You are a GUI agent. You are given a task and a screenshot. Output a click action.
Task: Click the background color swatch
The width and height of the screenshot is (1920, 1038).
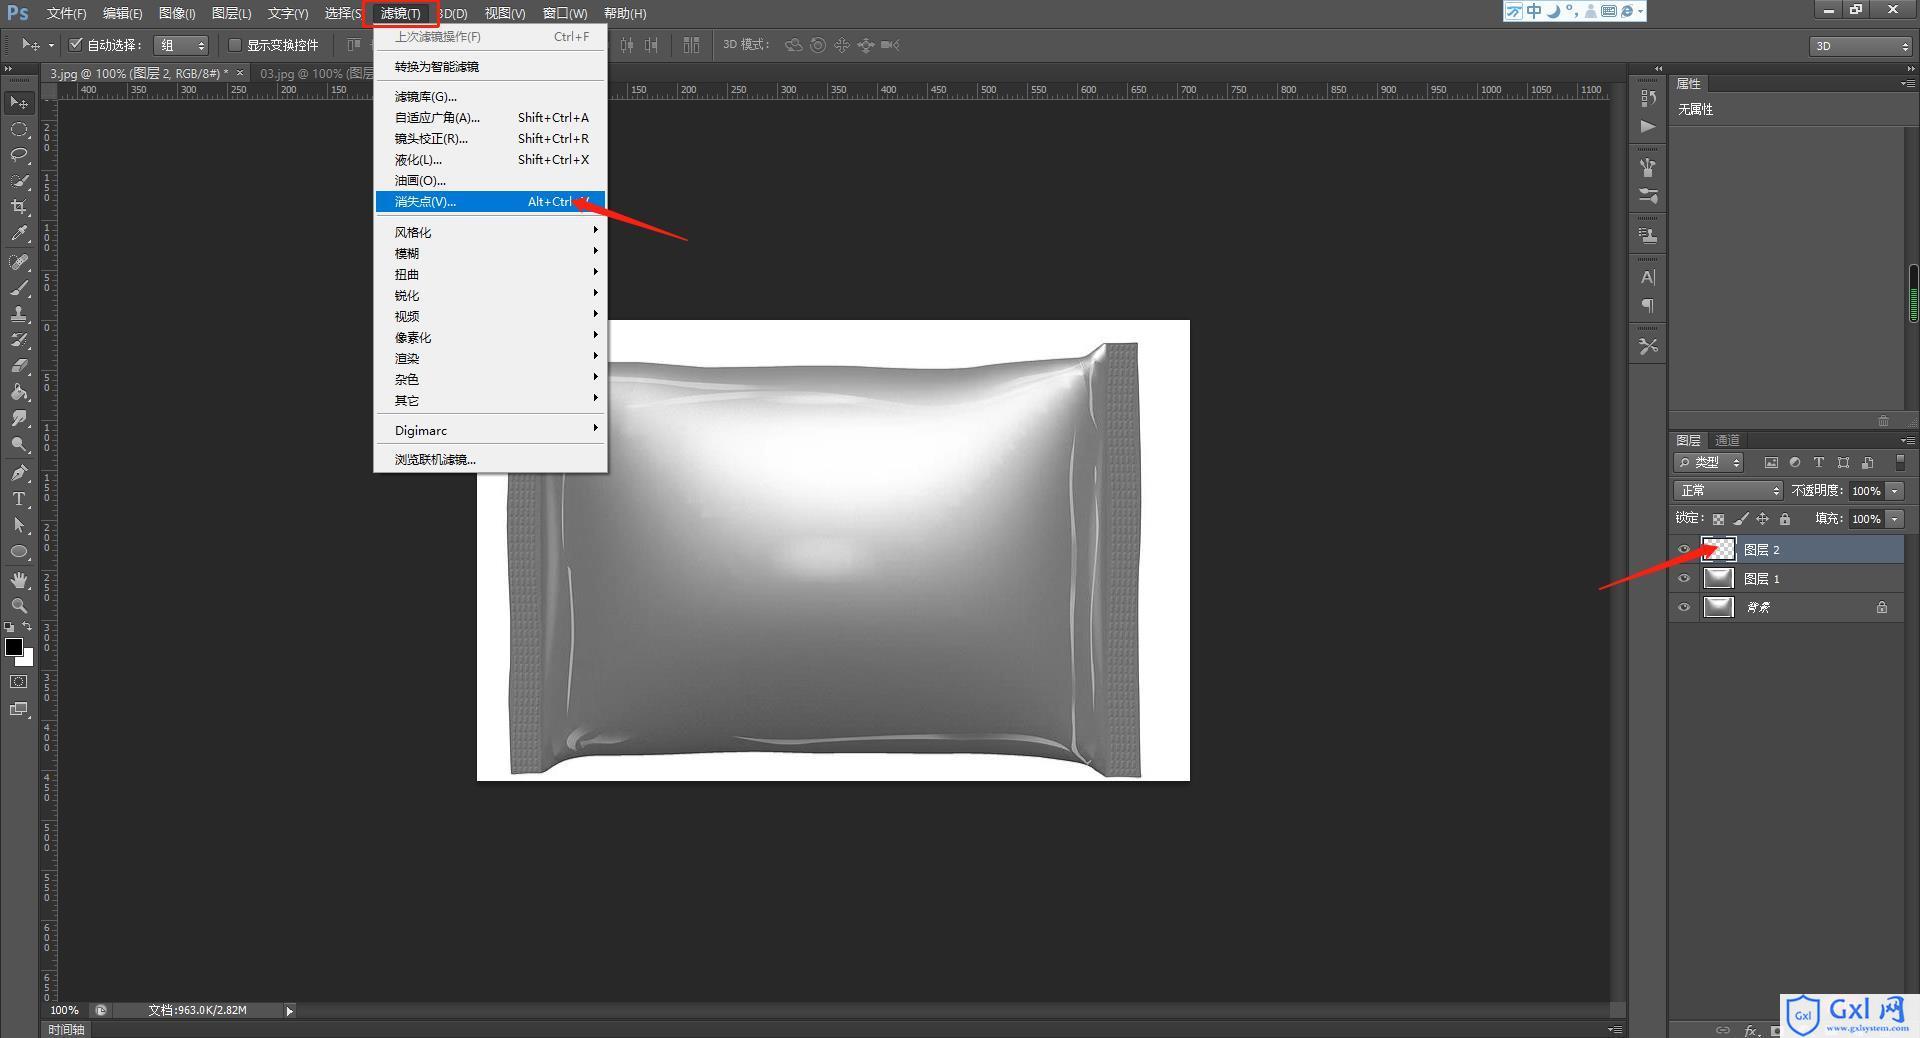27,659
